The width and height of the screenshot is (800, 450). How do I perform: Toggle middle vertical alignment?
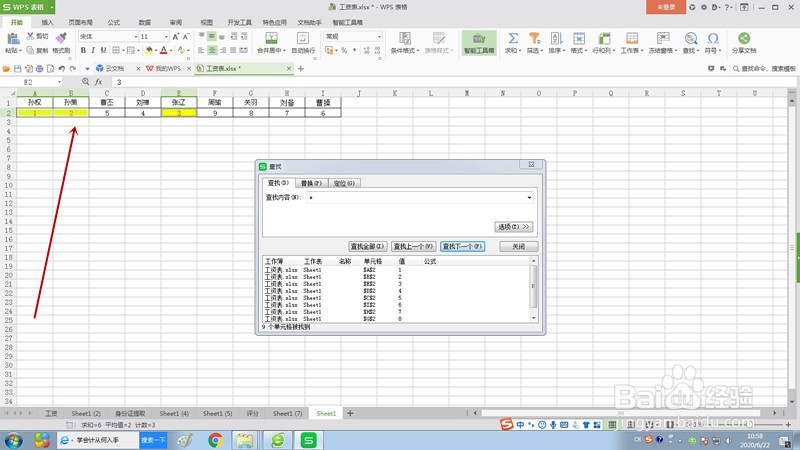212,36
